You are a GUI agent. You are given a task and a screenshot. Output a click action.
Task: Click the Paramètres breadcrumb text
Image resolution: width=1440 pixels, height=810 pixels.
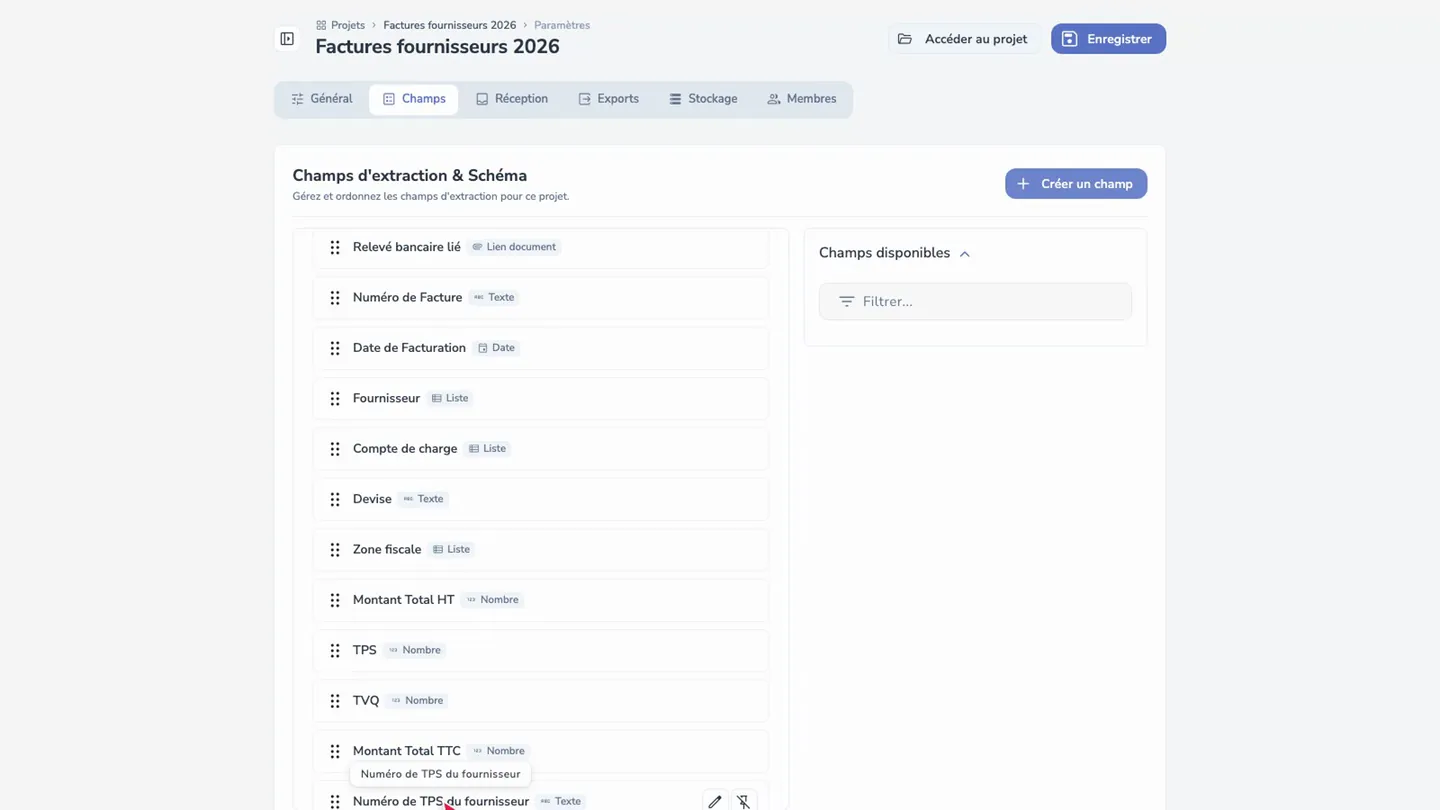(x=562, y=25)
